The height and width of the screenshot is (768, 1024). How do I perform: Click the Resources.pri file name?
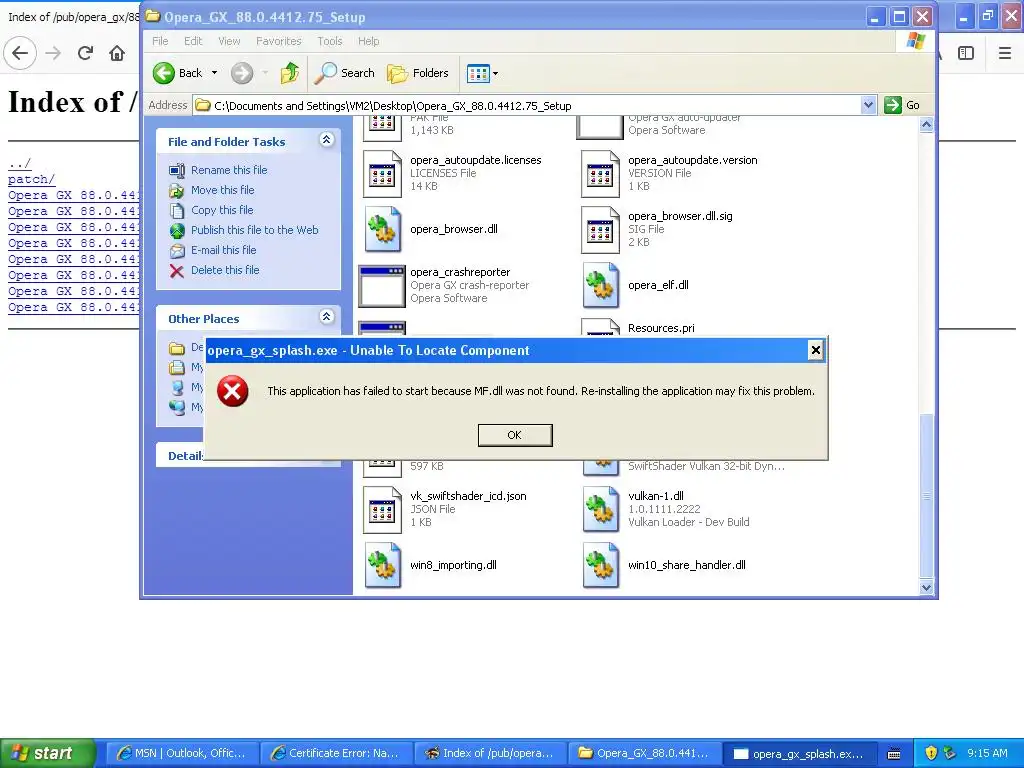click(x=661, y=328)
